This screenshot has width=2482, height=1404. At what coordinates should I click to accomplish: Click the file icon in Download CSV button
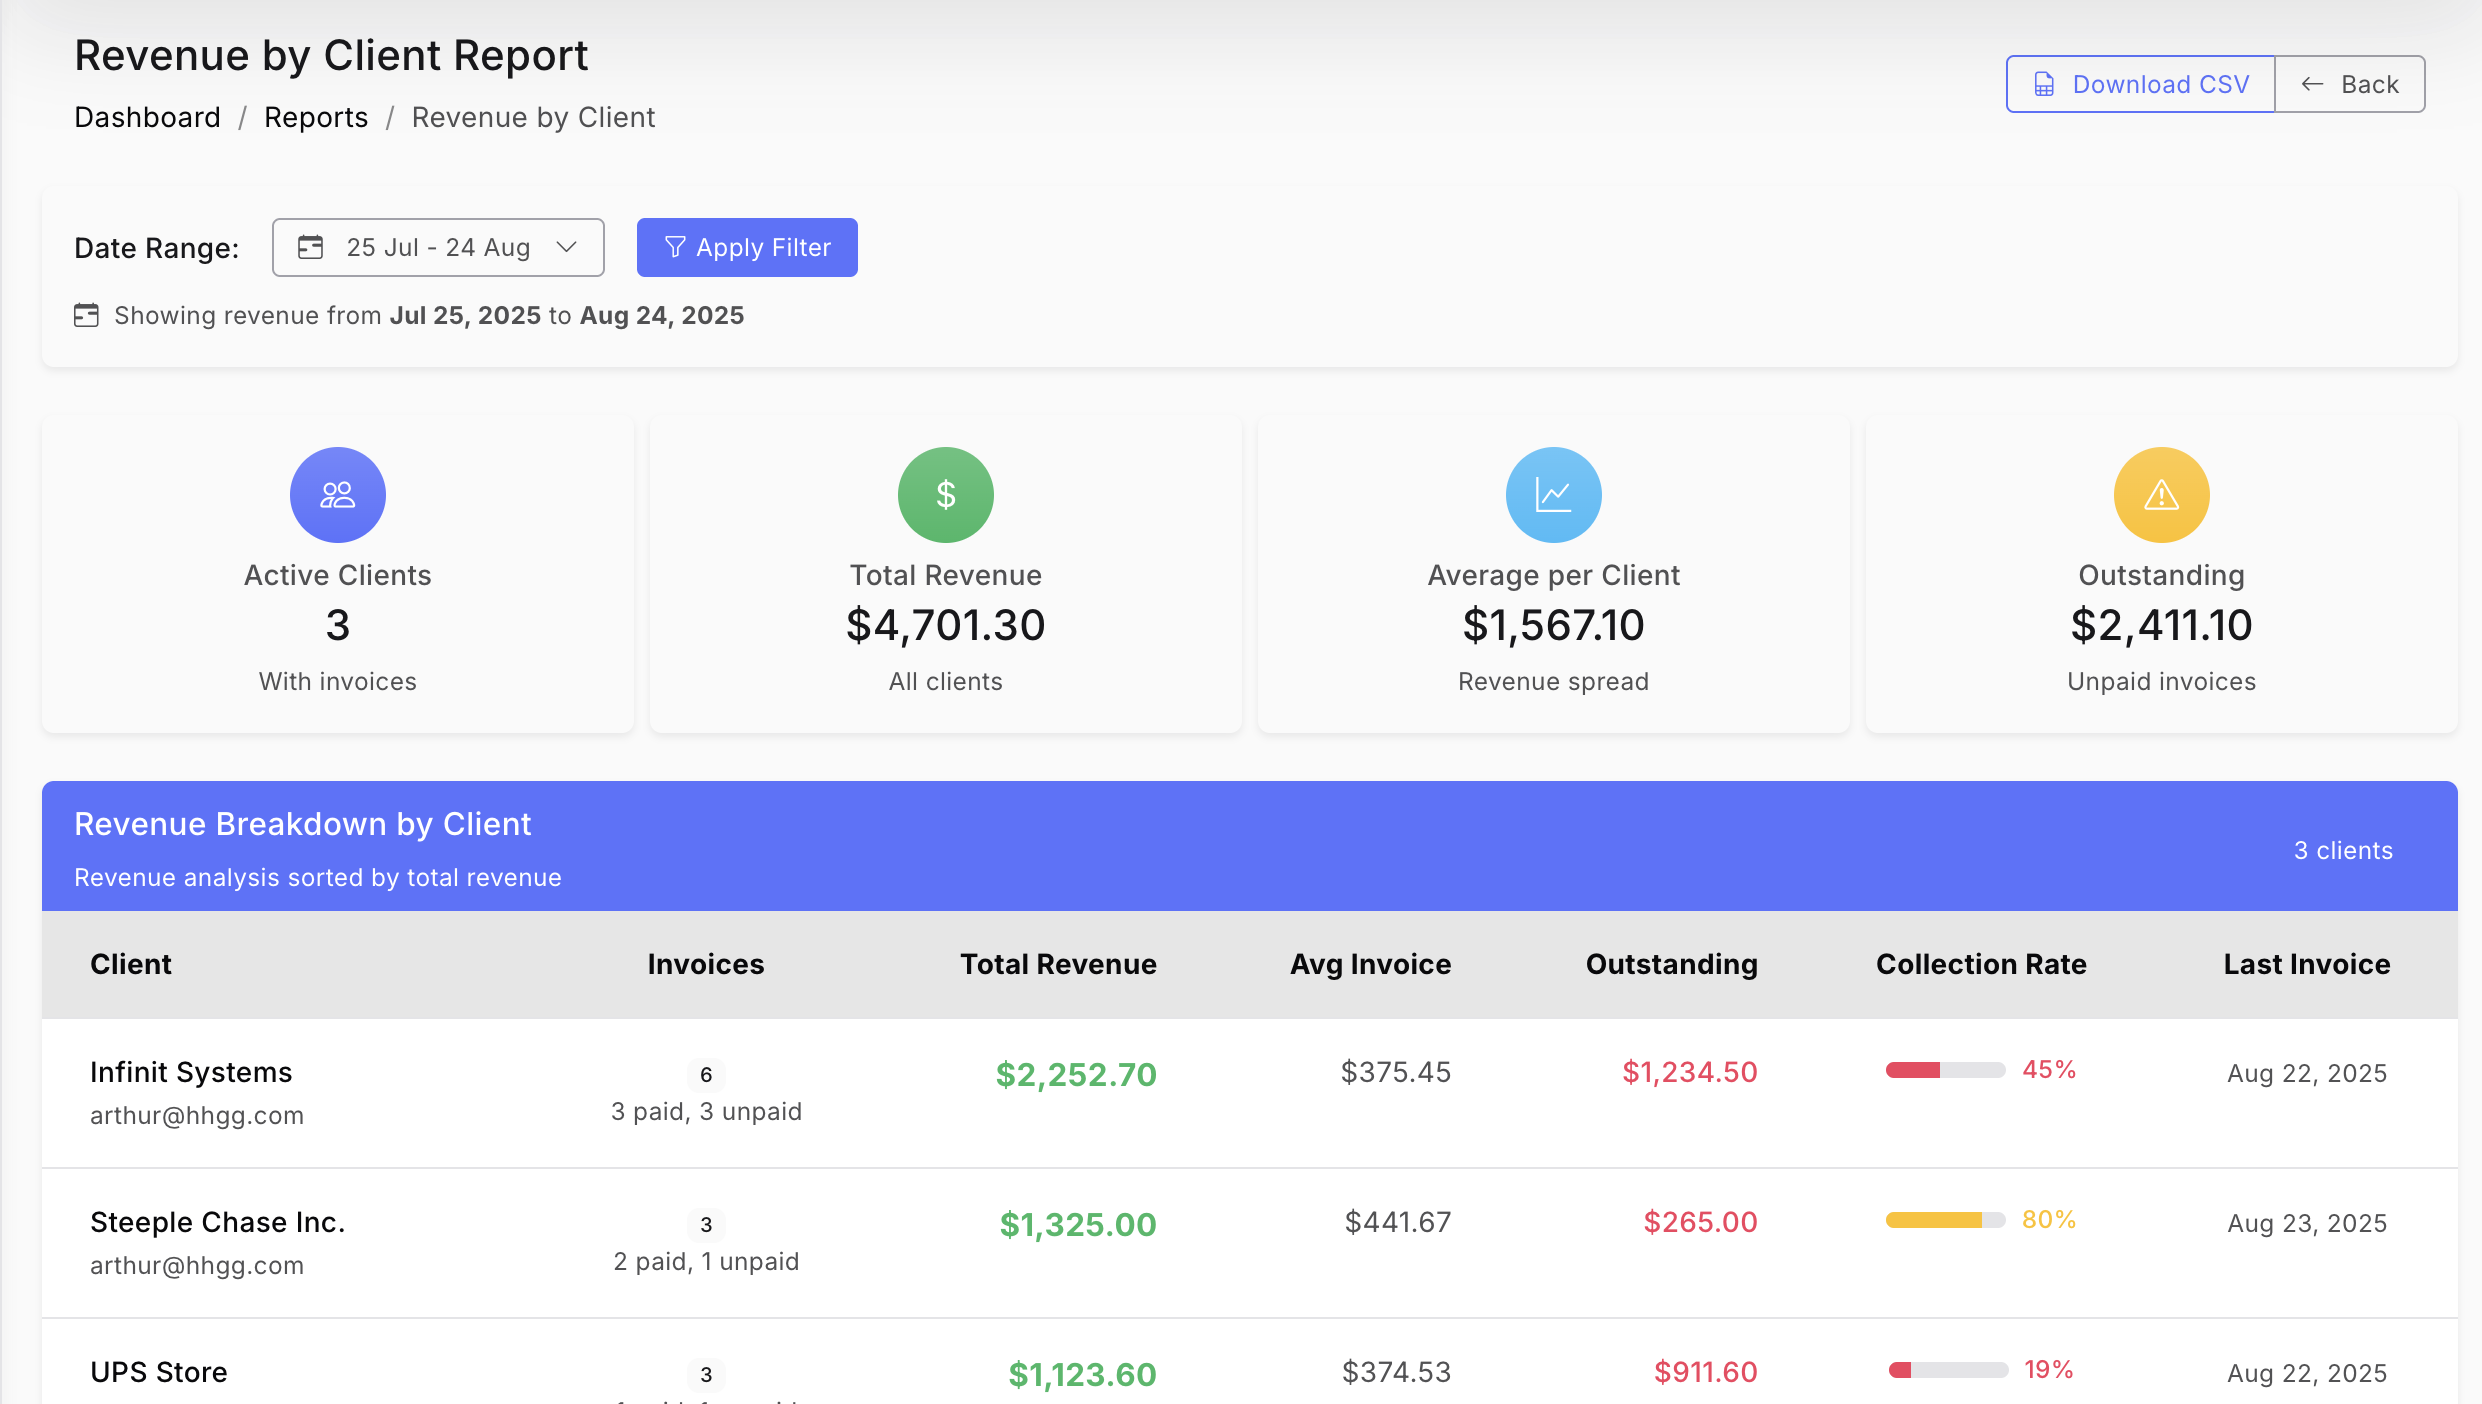(x=2044, y=85)
